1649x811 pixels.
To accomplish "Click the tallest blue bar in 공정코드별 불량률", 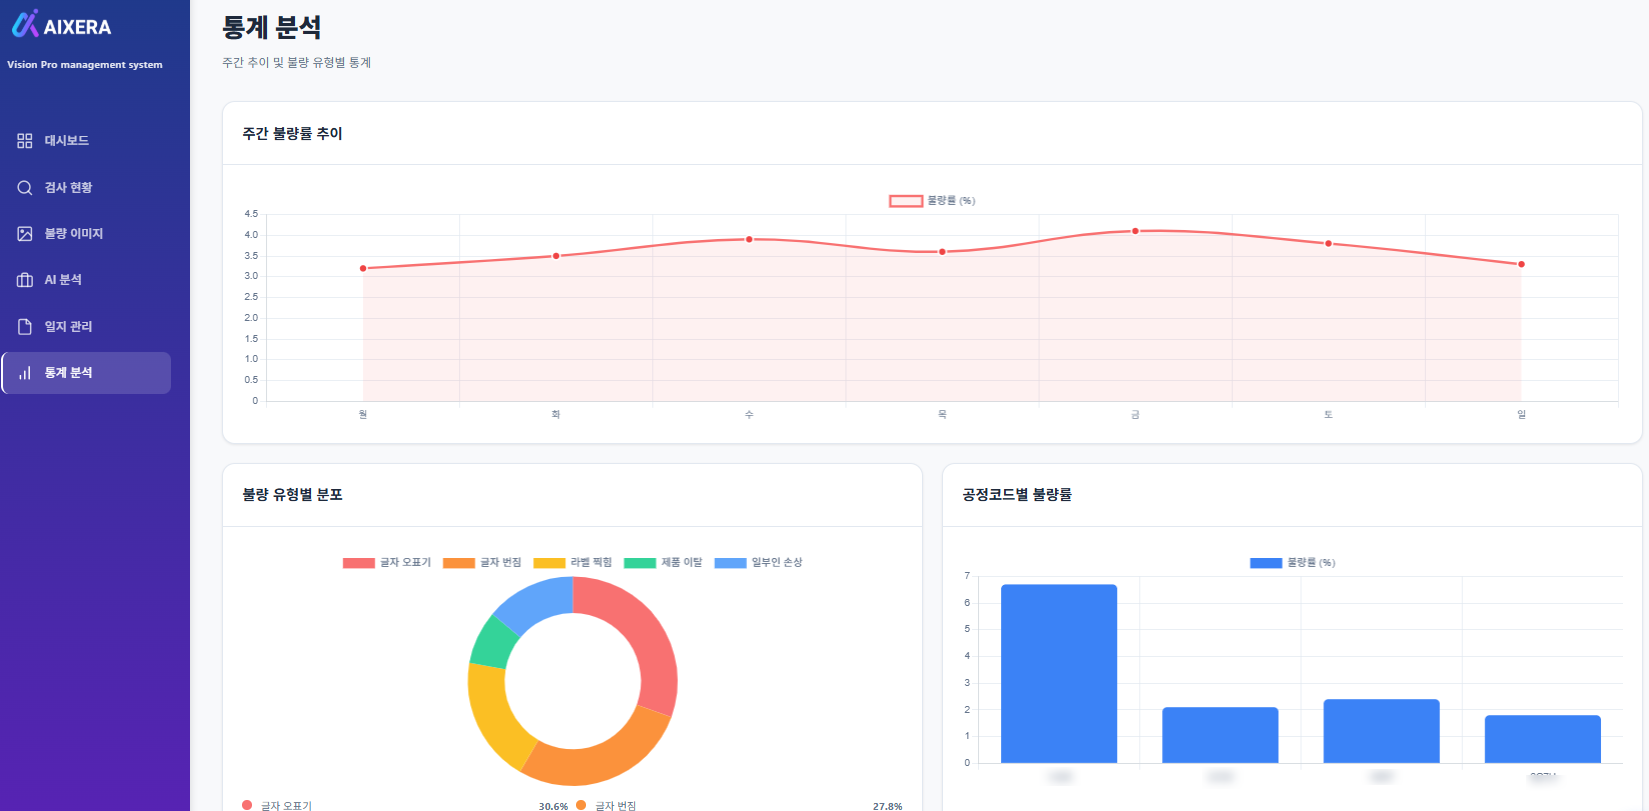I will click(1059, 674).
